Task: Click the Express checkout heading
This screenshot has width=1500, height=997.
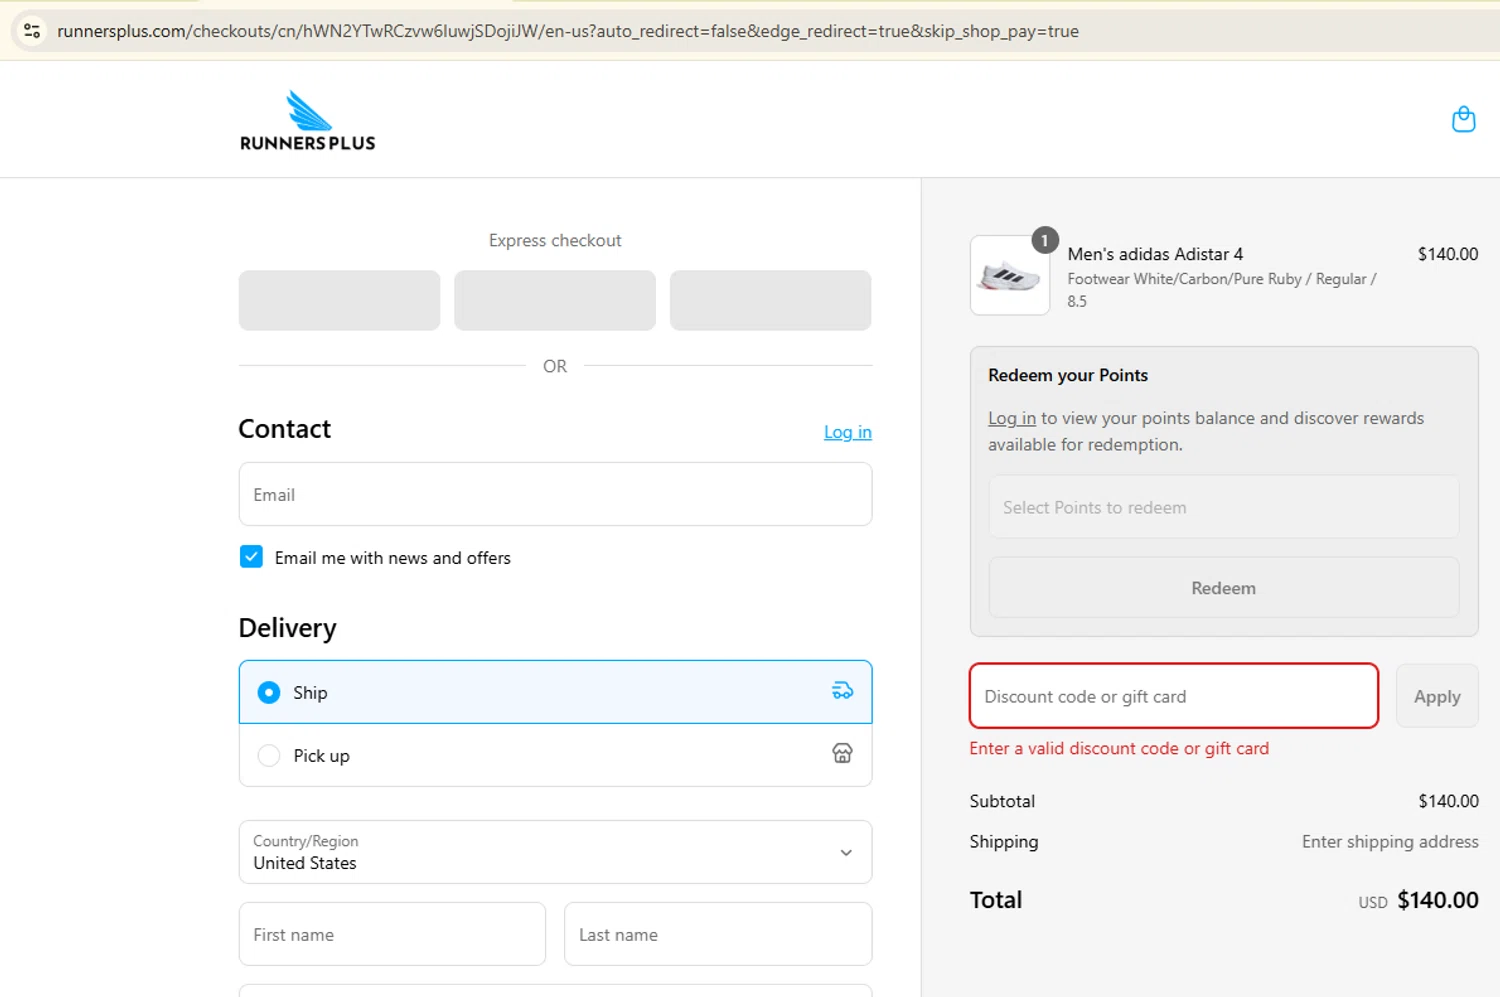Action: pos(555,240)
